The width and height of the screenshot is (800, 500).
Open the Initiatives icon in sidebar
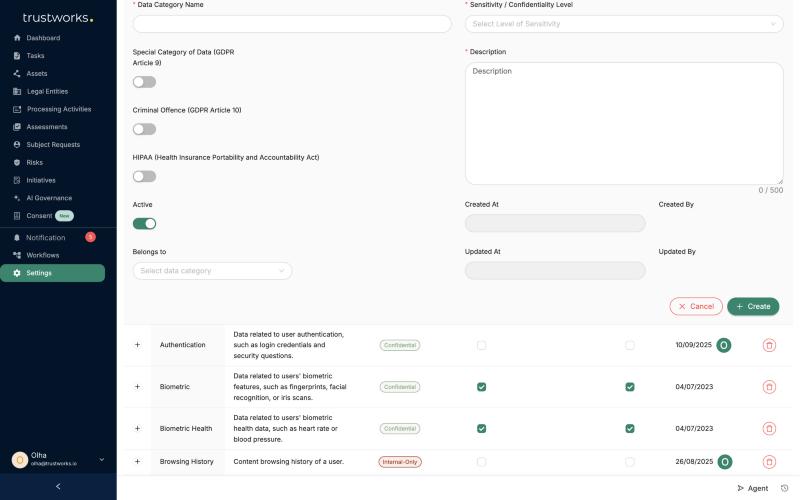17,180
